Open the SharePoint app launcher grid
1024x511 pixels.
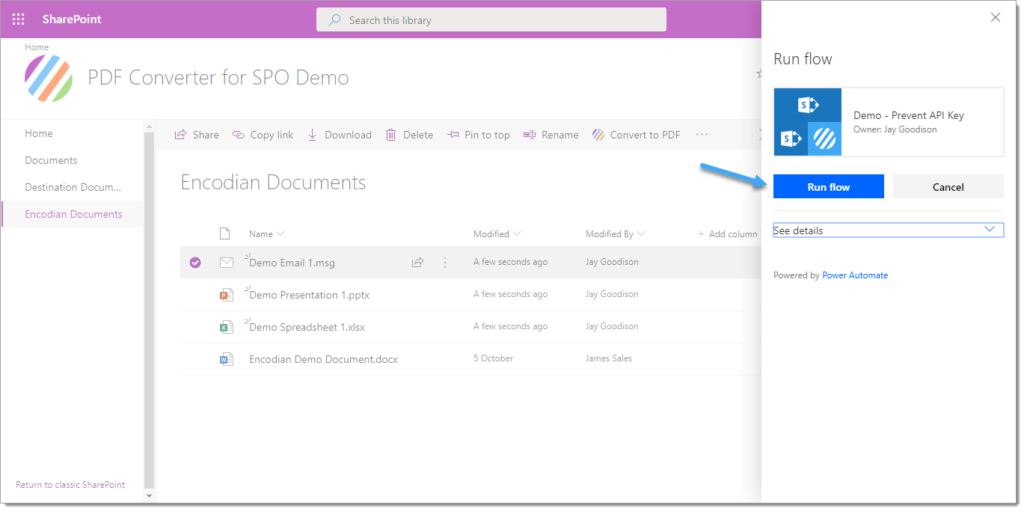coord(18,19)
